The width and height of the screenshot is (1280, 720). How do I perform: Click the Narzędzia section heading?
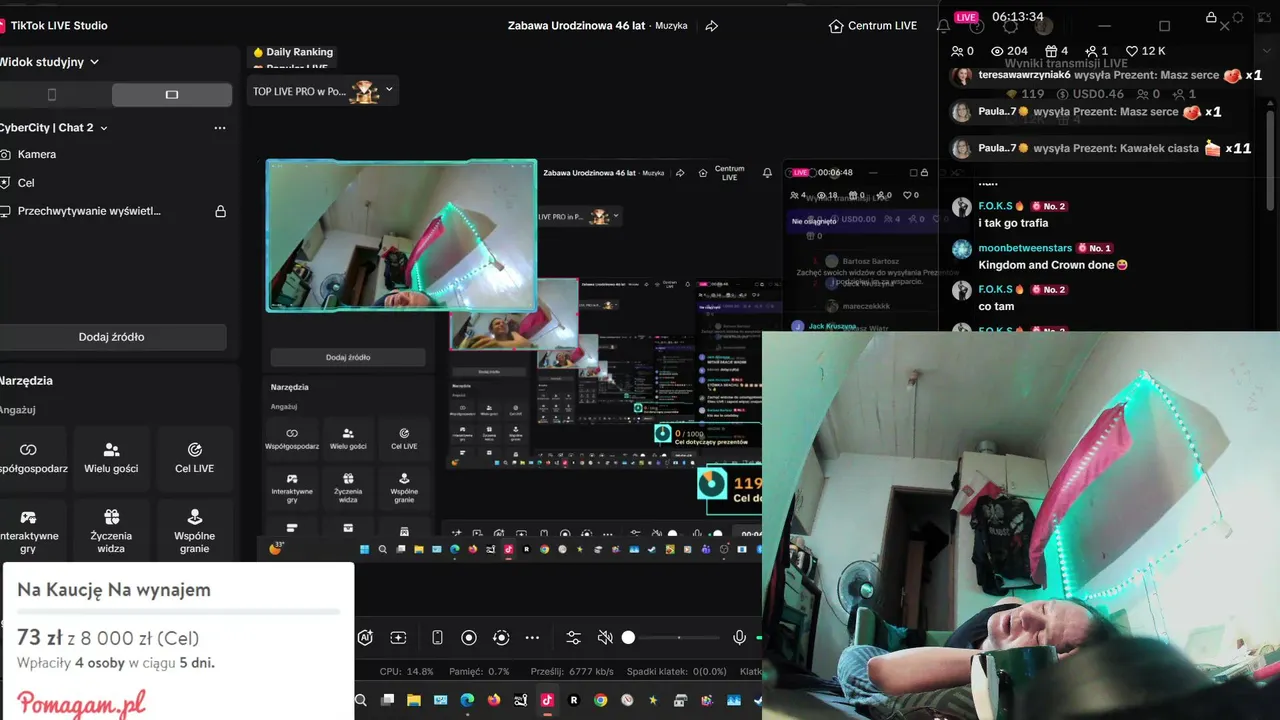(x=26, y=381)
